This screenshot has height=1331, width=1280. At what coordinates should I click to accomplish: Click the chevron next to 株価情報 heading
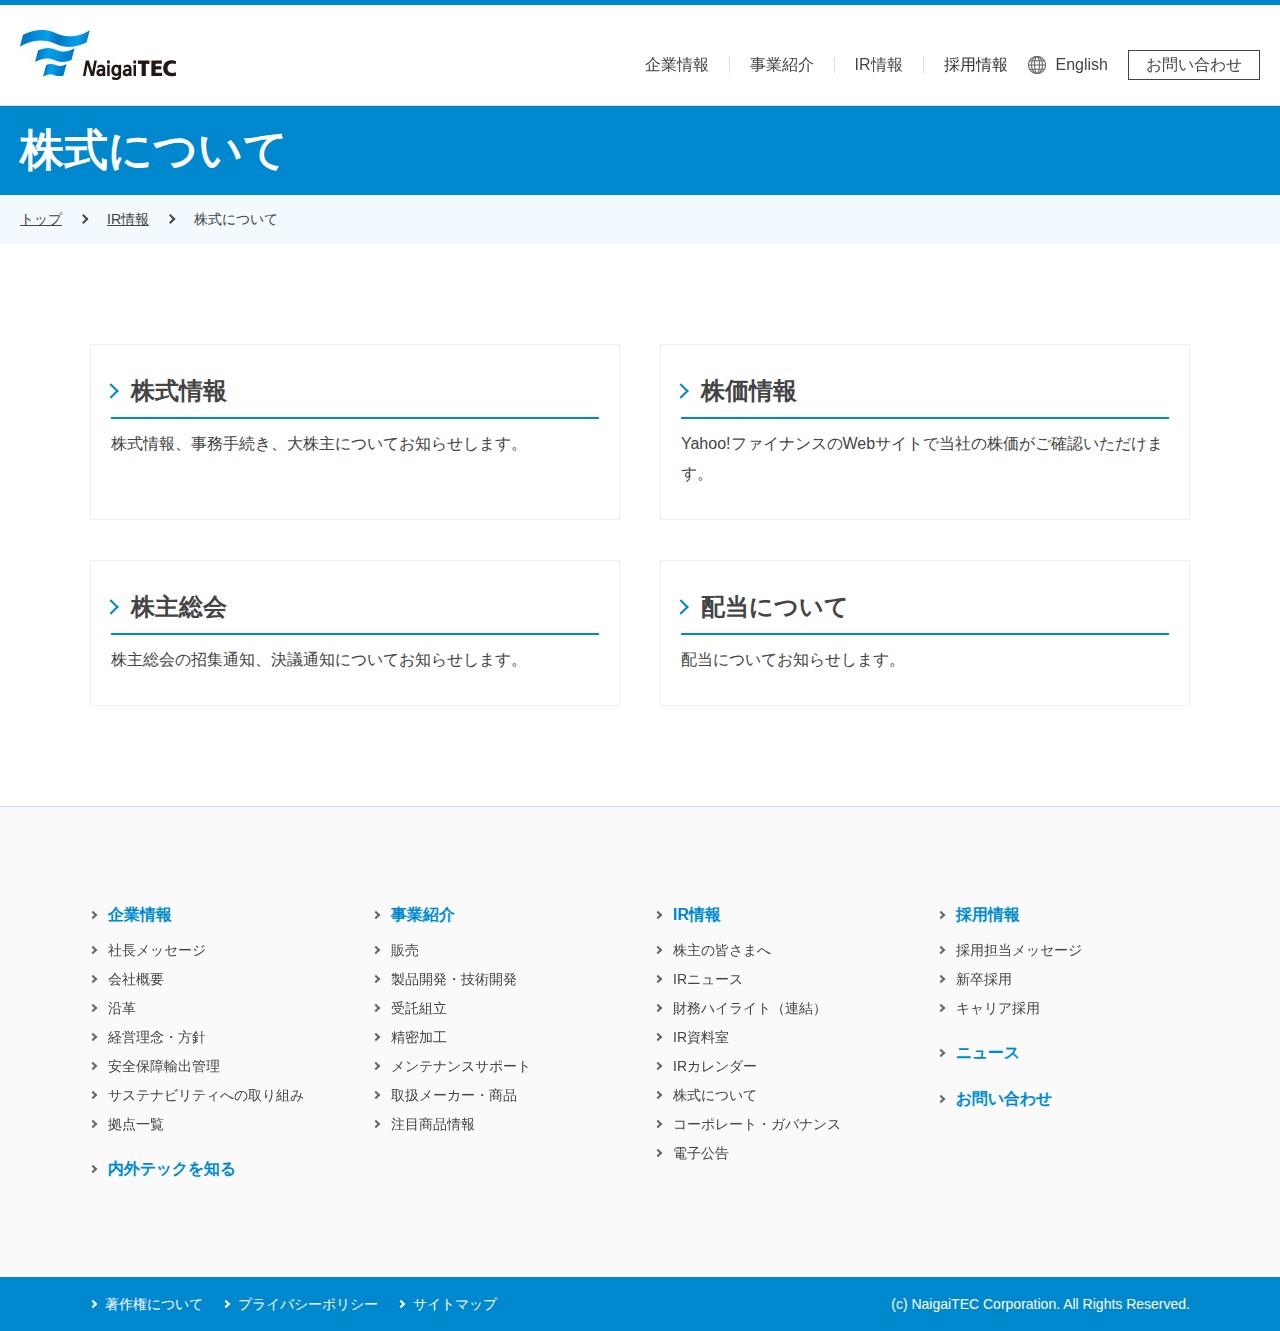[684, 391]
